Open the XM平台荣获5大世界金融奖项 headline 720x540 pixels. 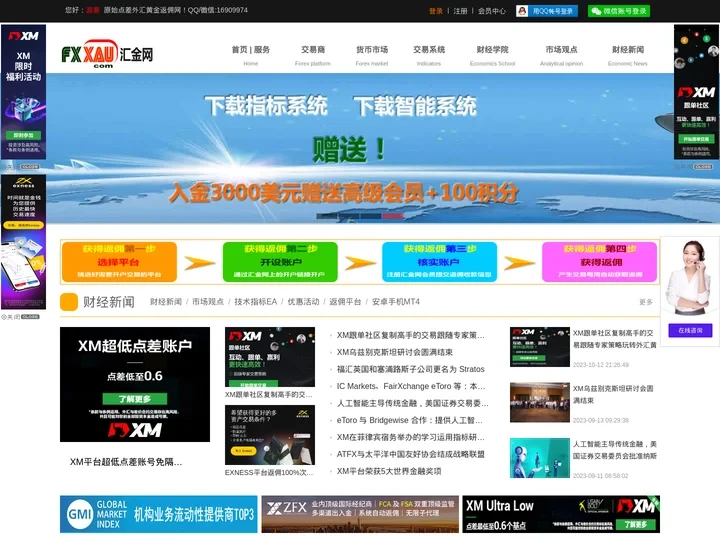tap(389, 471)
